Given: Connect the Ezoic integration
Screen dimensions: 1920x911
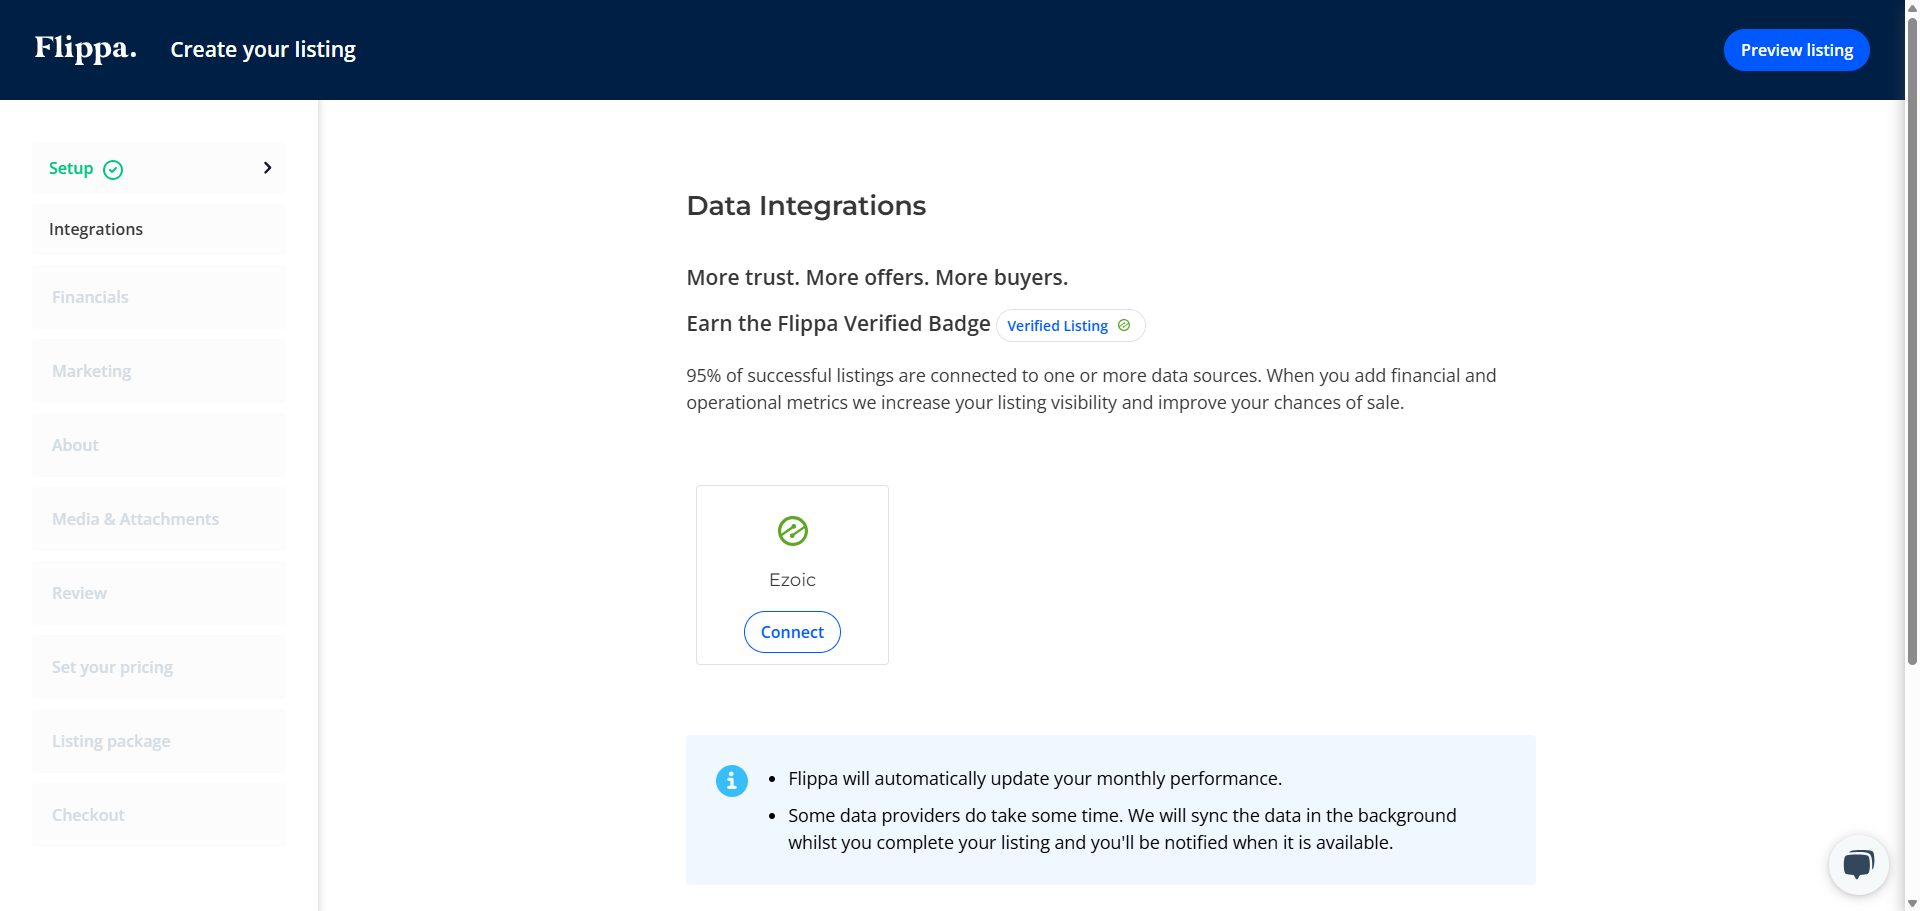Looking at the screenshot, I should (792, 632).
